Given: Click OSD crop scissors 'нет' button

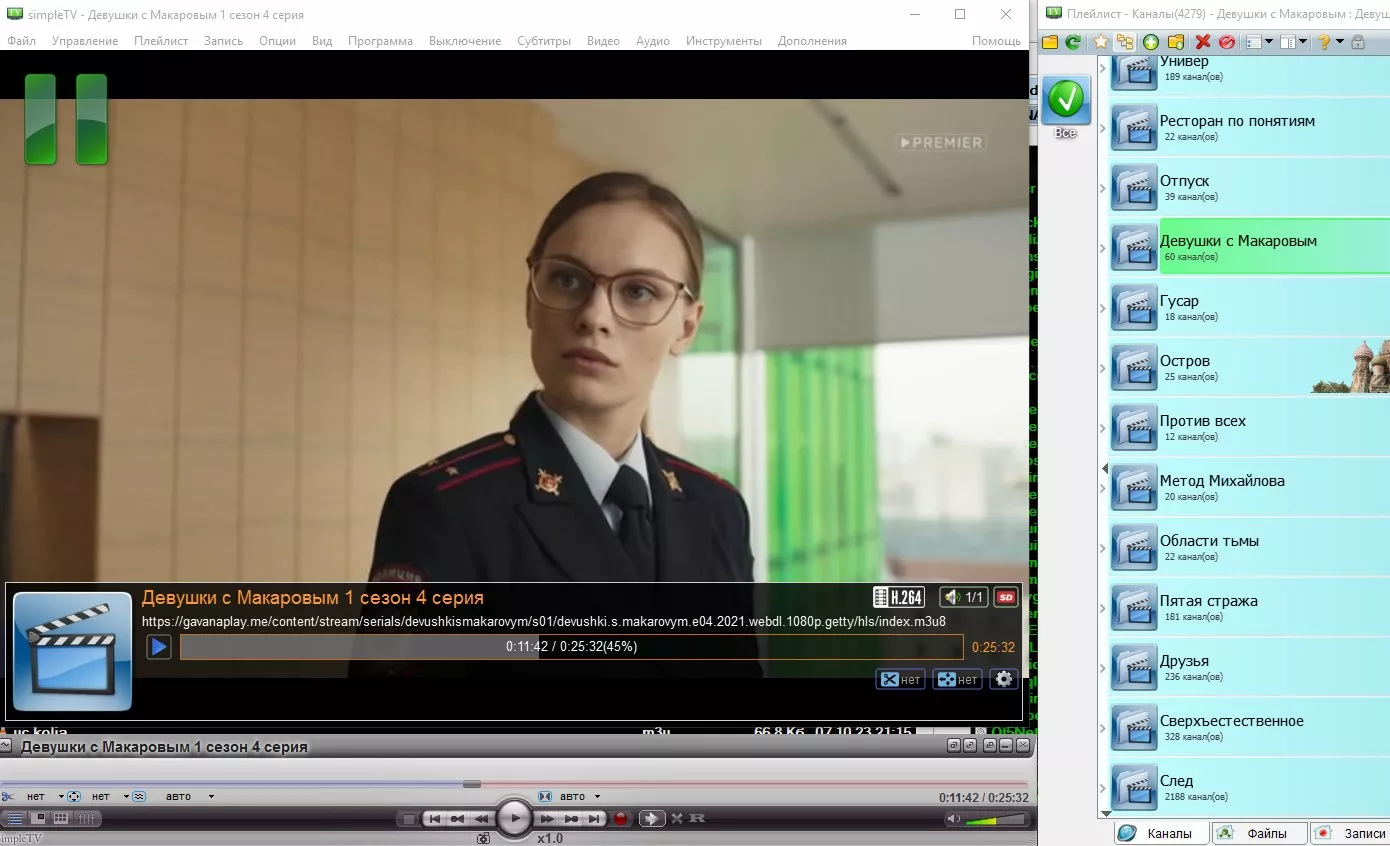Looking at the screenshot, I should point(901,679).
